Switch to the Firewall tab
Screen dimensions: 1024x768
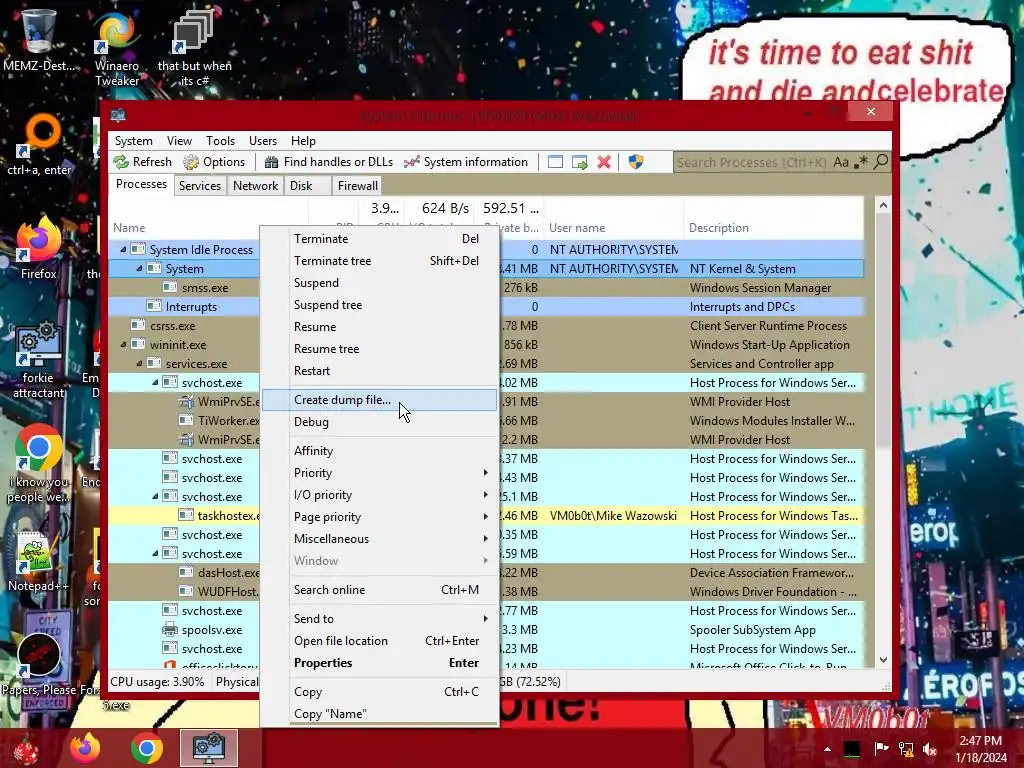(357, 186)
